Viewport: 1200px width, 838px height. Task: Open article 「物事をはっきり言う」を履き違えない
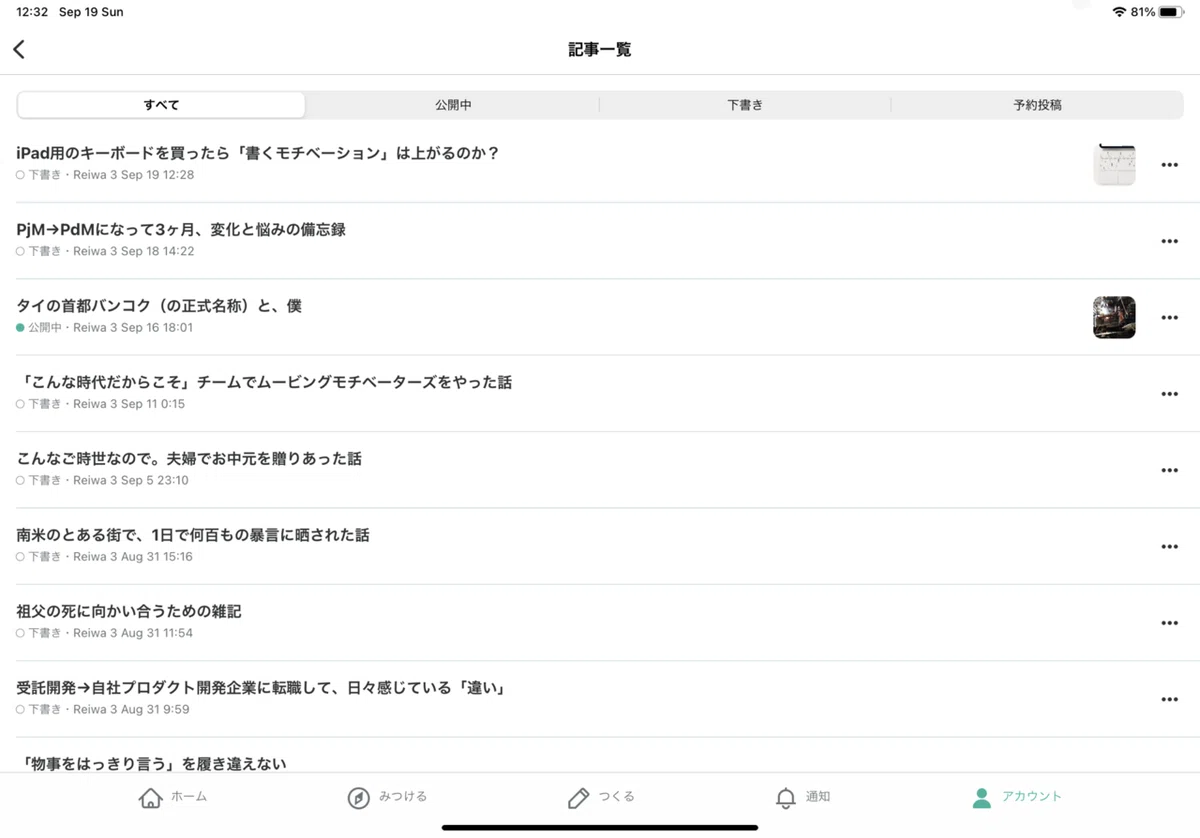152,763
